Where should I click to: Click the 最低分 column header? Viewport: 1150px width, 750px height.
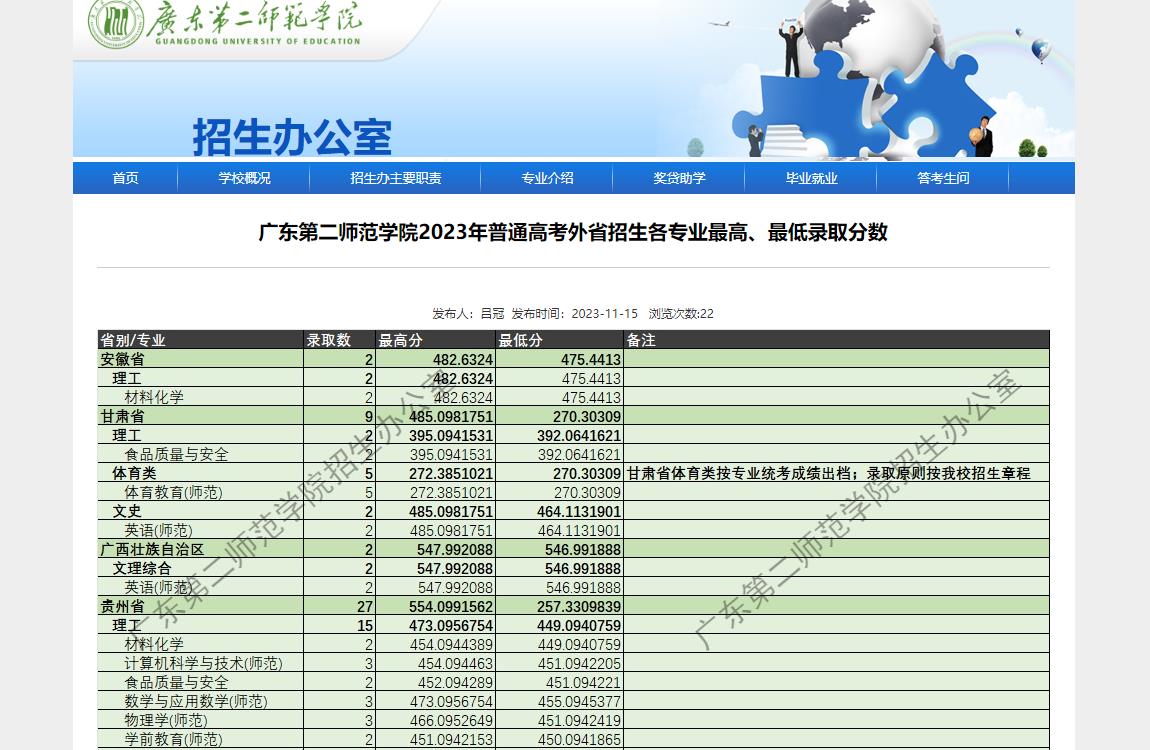[x=521, y=340]
